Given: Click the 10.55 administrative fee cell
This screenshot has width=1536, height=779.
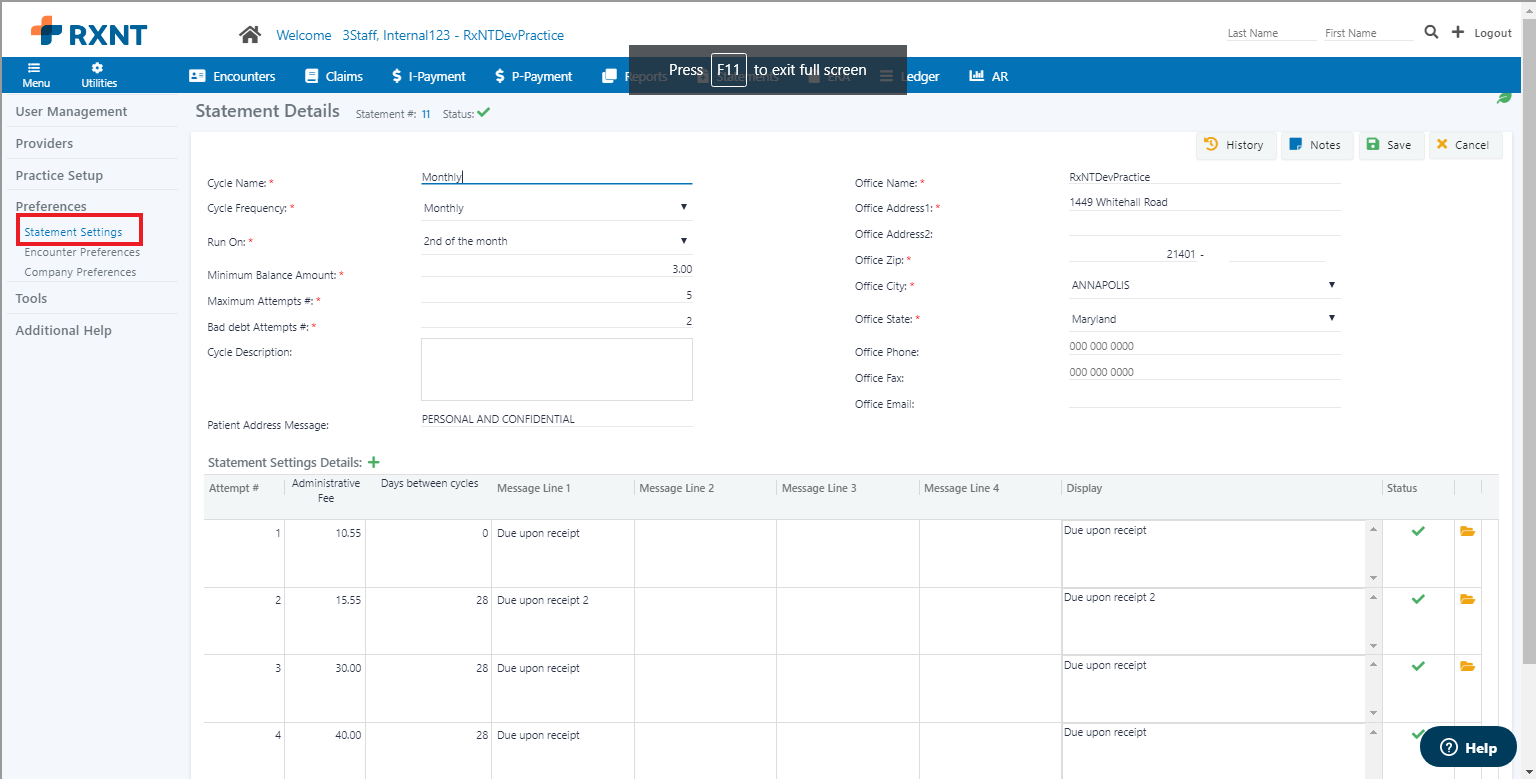Looking at the screenshot, I should tap(325, 553).
